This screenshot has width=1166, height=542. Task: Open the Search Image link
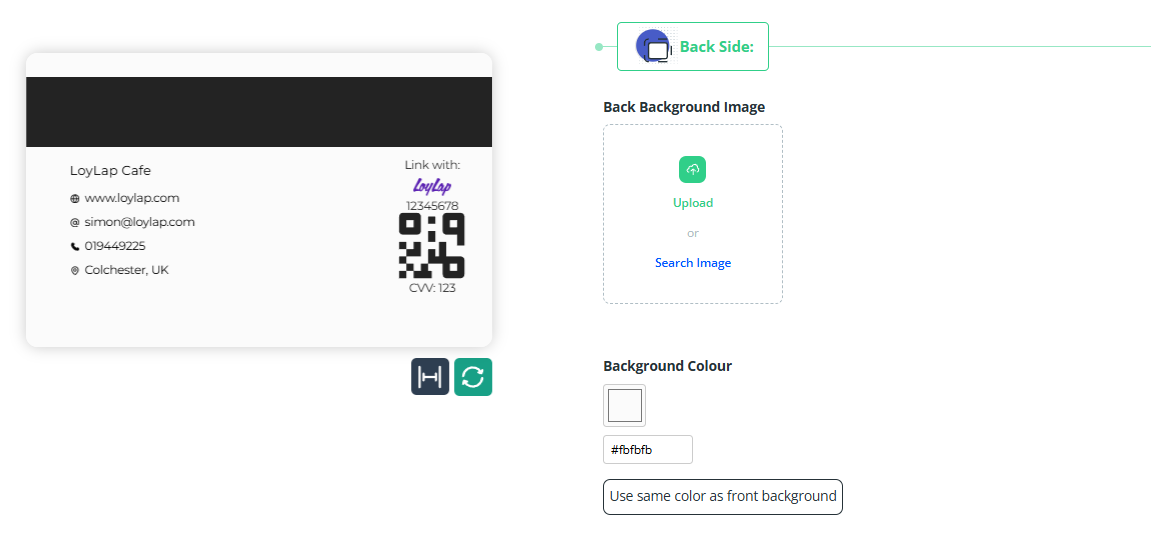(692, 263)
